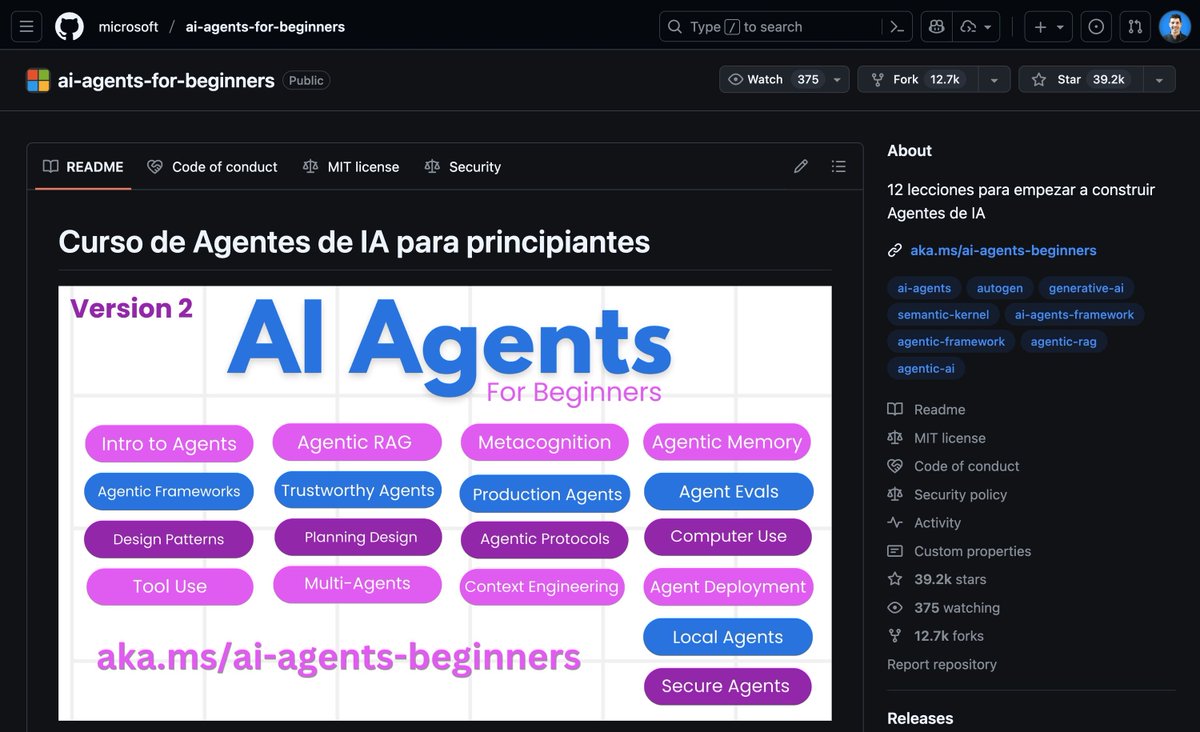Select the ai-agents-framework topic tag

(x=1074, y=314)
